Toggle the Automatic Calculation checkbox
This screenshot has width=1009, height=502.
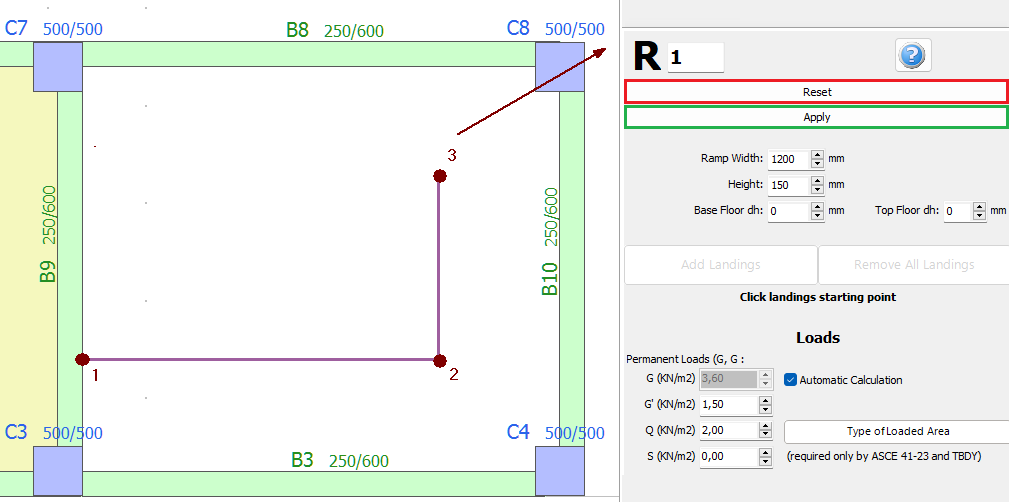(791, 380)
